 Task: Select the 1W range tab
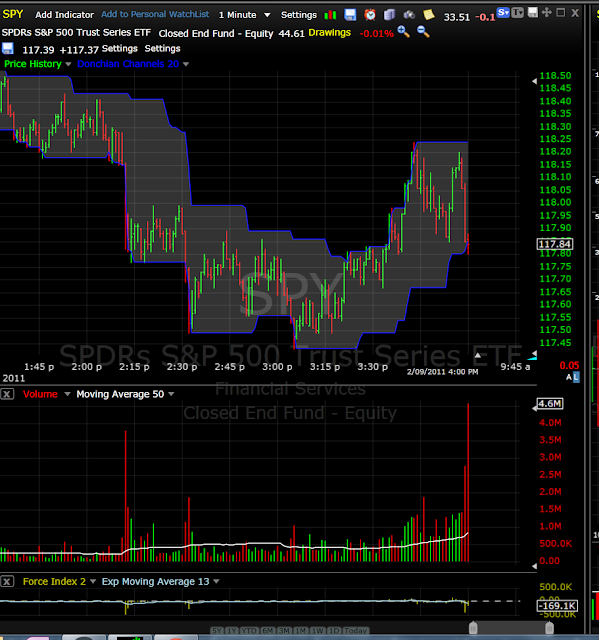[x=317, y=631]
